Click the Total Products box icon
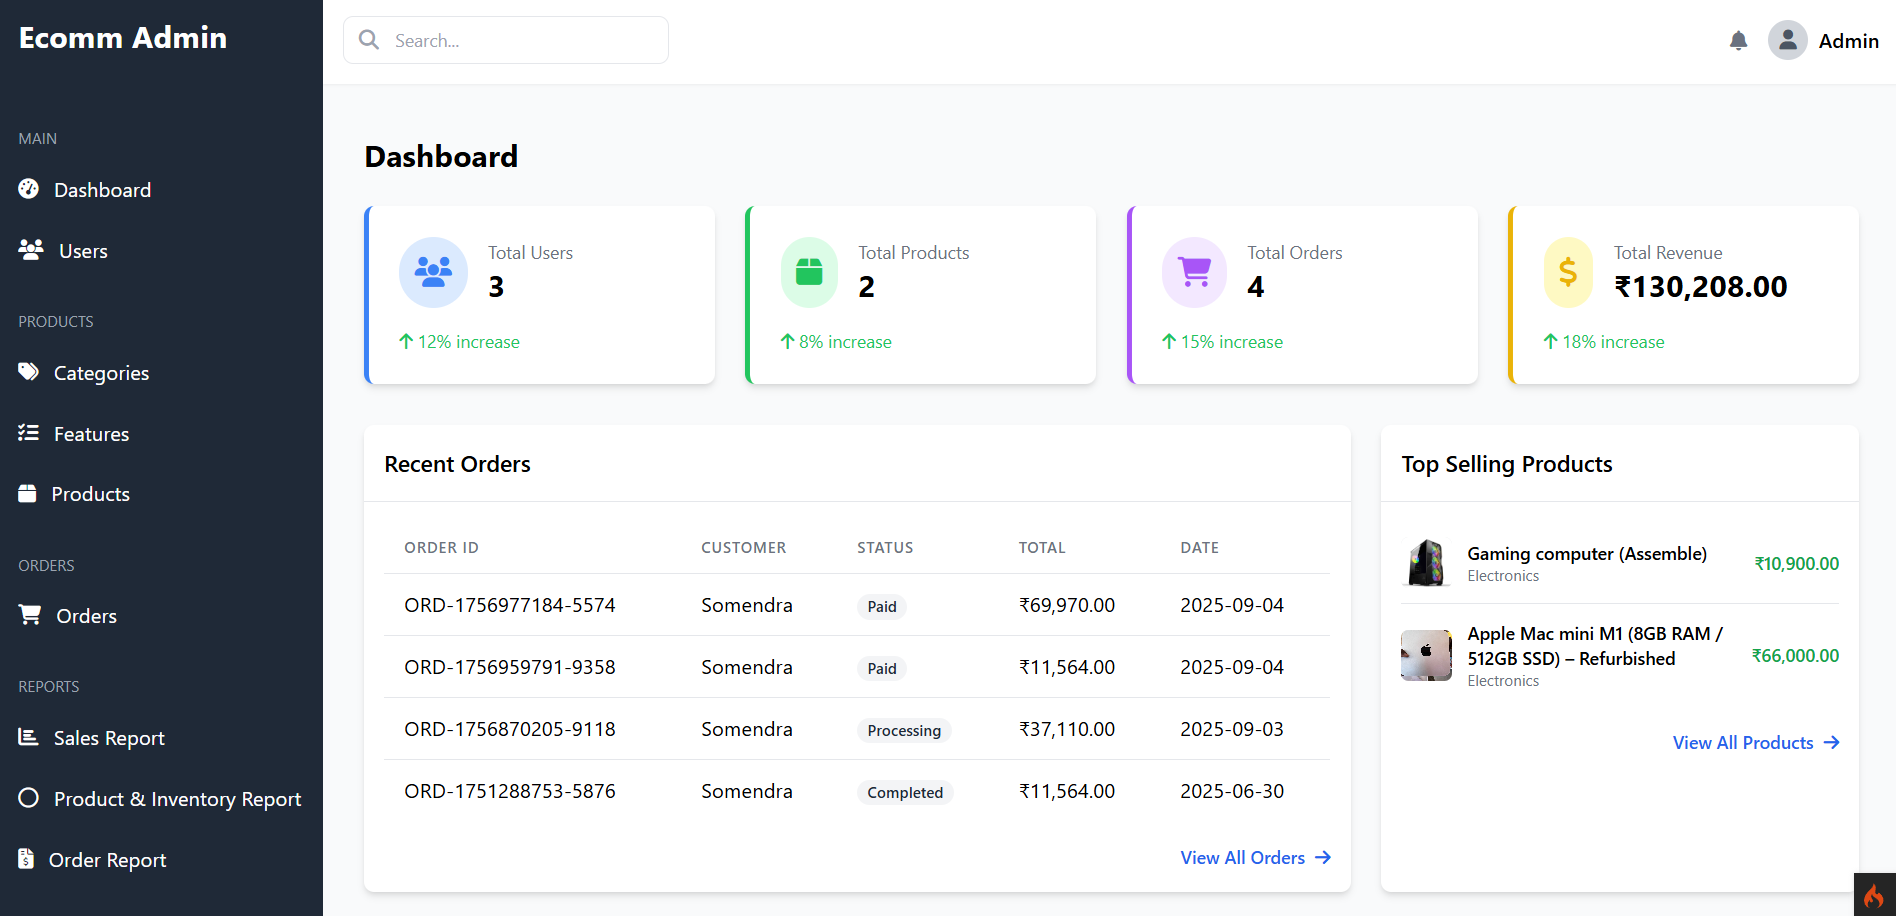This screenshot has height=916, width=1896. coord(809,272)
